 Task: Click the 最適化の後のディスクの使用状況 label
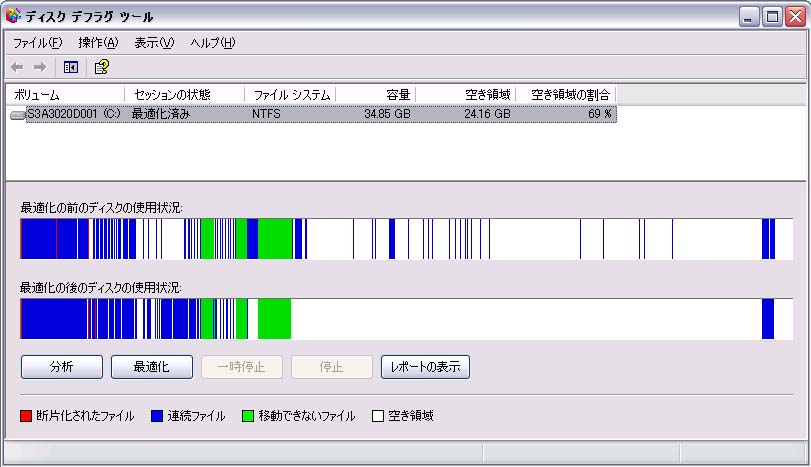pyautogui.click(x=101, y=288)
